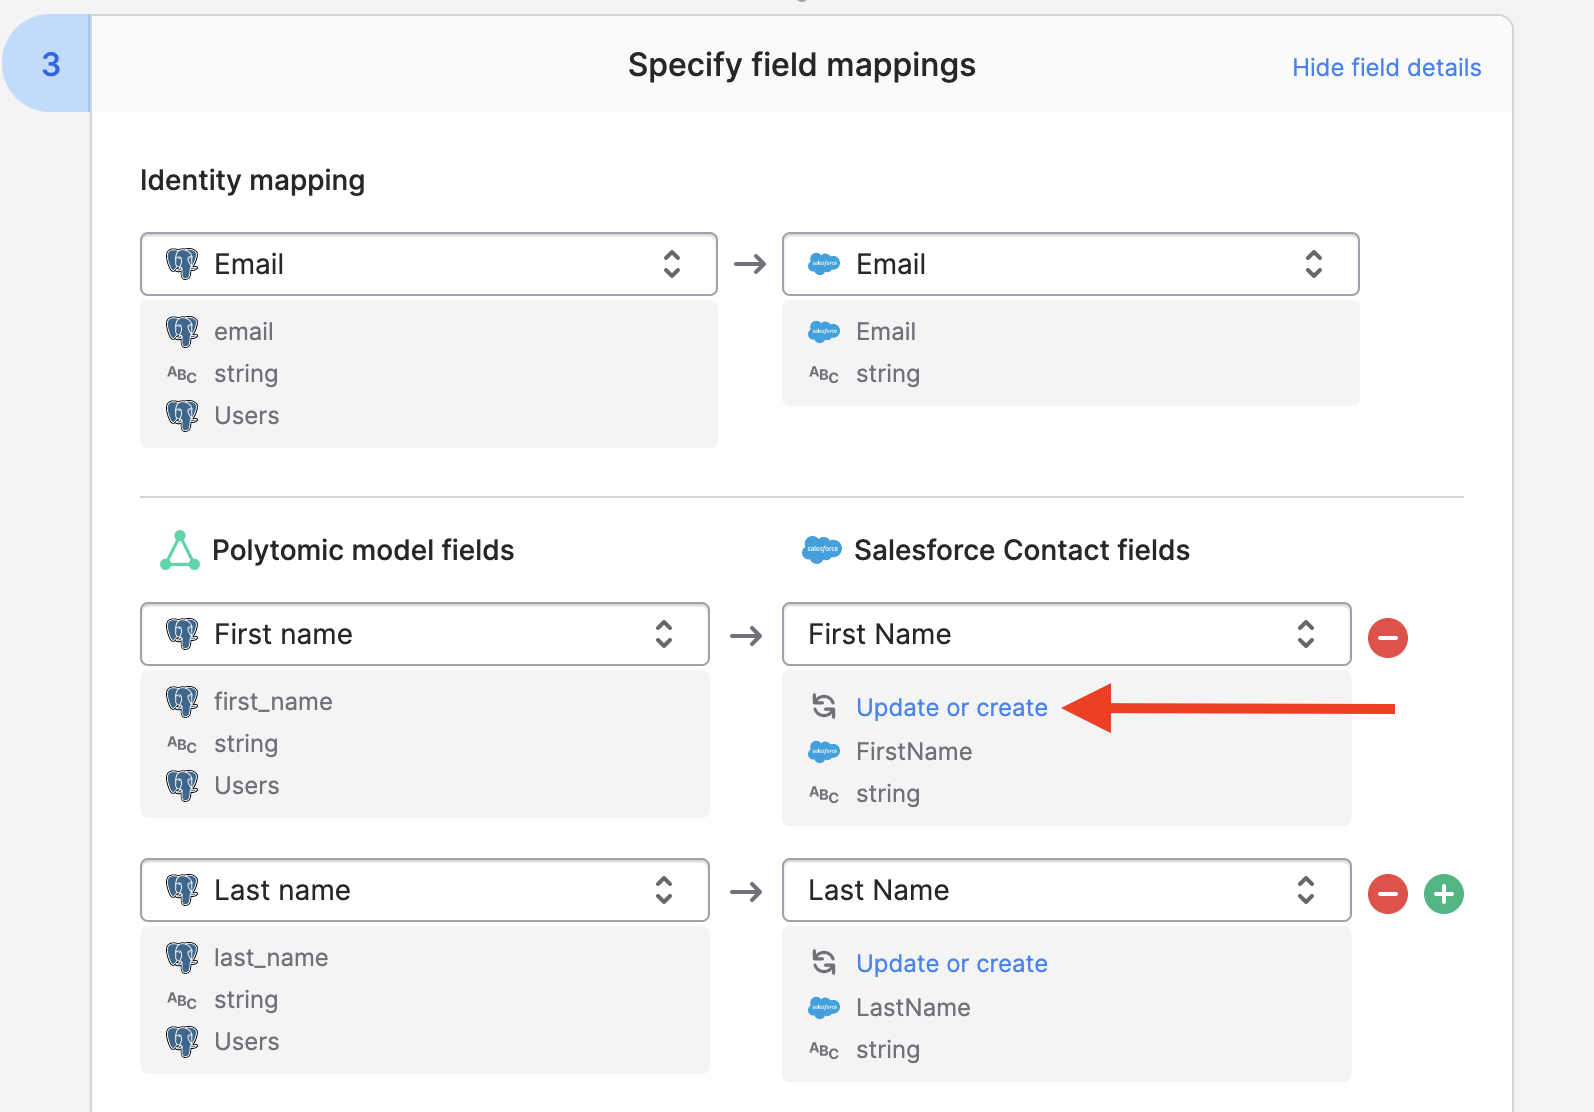The image size is (1594, 1112).
Task: Click the sync icon beside First Name's Update or create
Action: coord(824,707)
